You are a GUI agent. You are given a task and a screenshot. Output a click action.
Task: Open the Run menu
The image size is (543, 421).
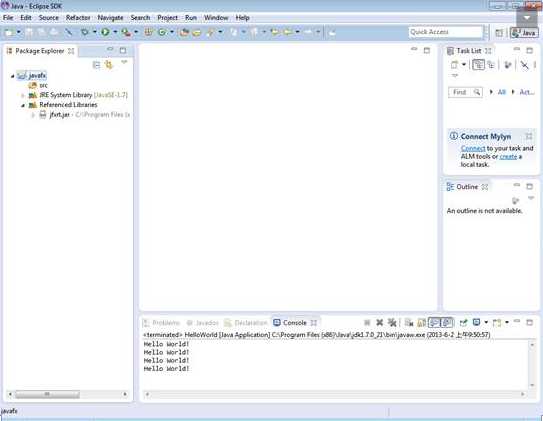pyautogui.click(x=191, y=18)
